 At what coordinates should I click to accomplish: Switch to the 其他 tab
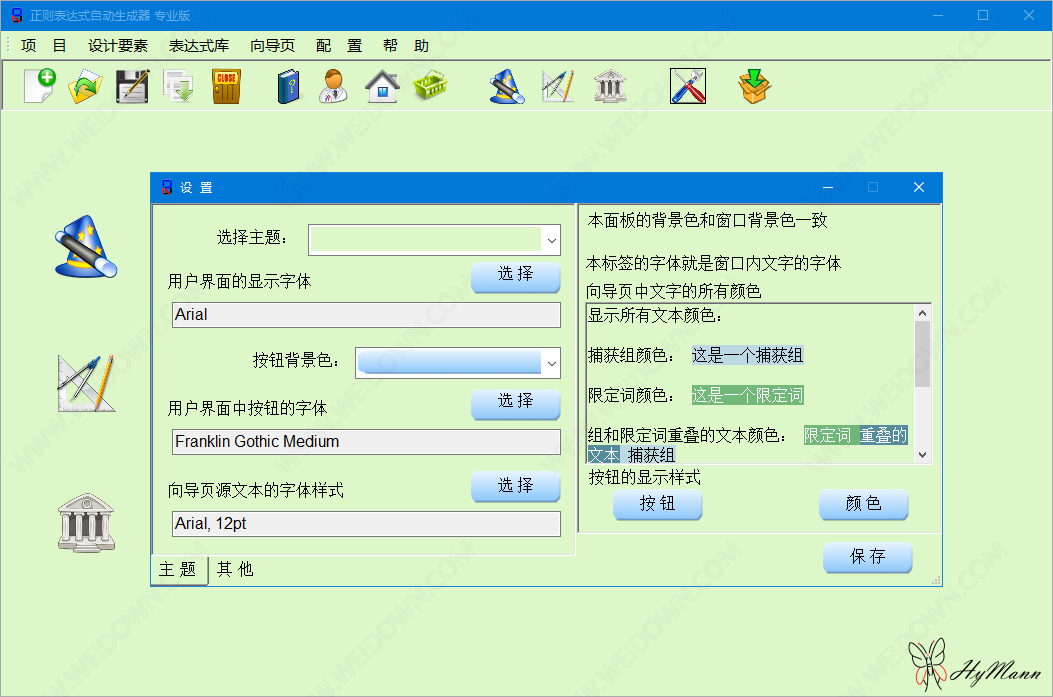coord(235,569)
